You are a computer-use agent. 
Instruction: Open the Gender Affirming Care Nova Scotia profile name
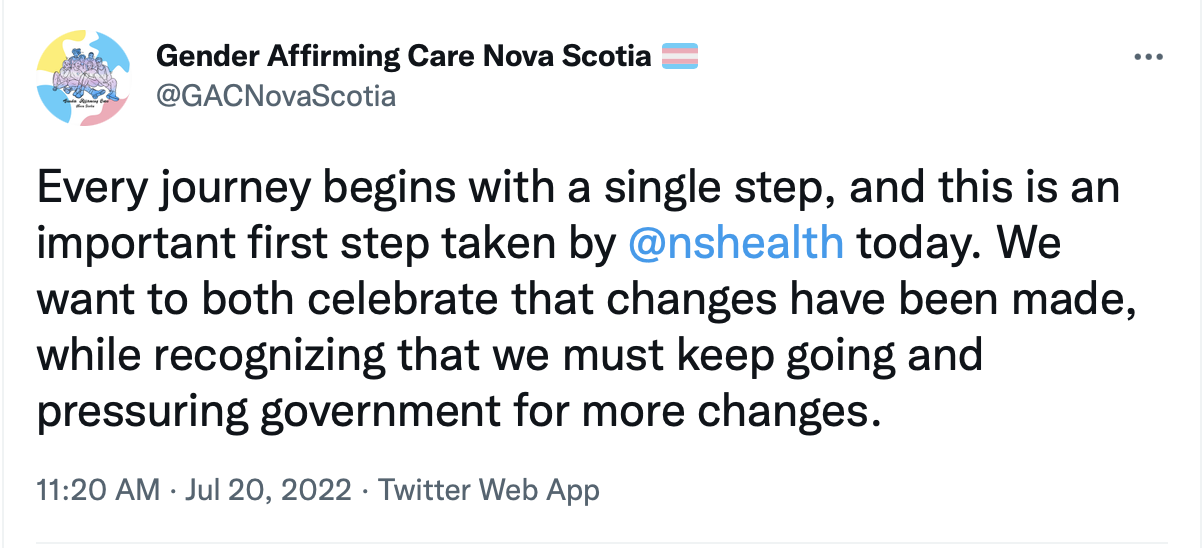pyautogui.click(x=402, y=56)
